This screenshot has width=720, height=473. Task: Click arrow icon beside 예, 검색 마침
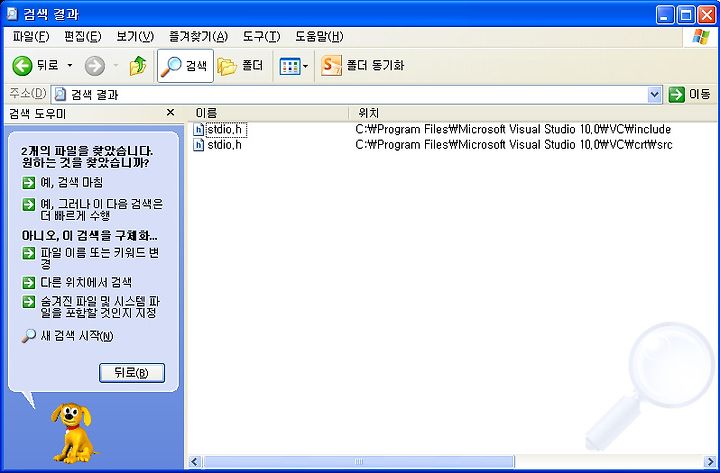tap(28, 183)
